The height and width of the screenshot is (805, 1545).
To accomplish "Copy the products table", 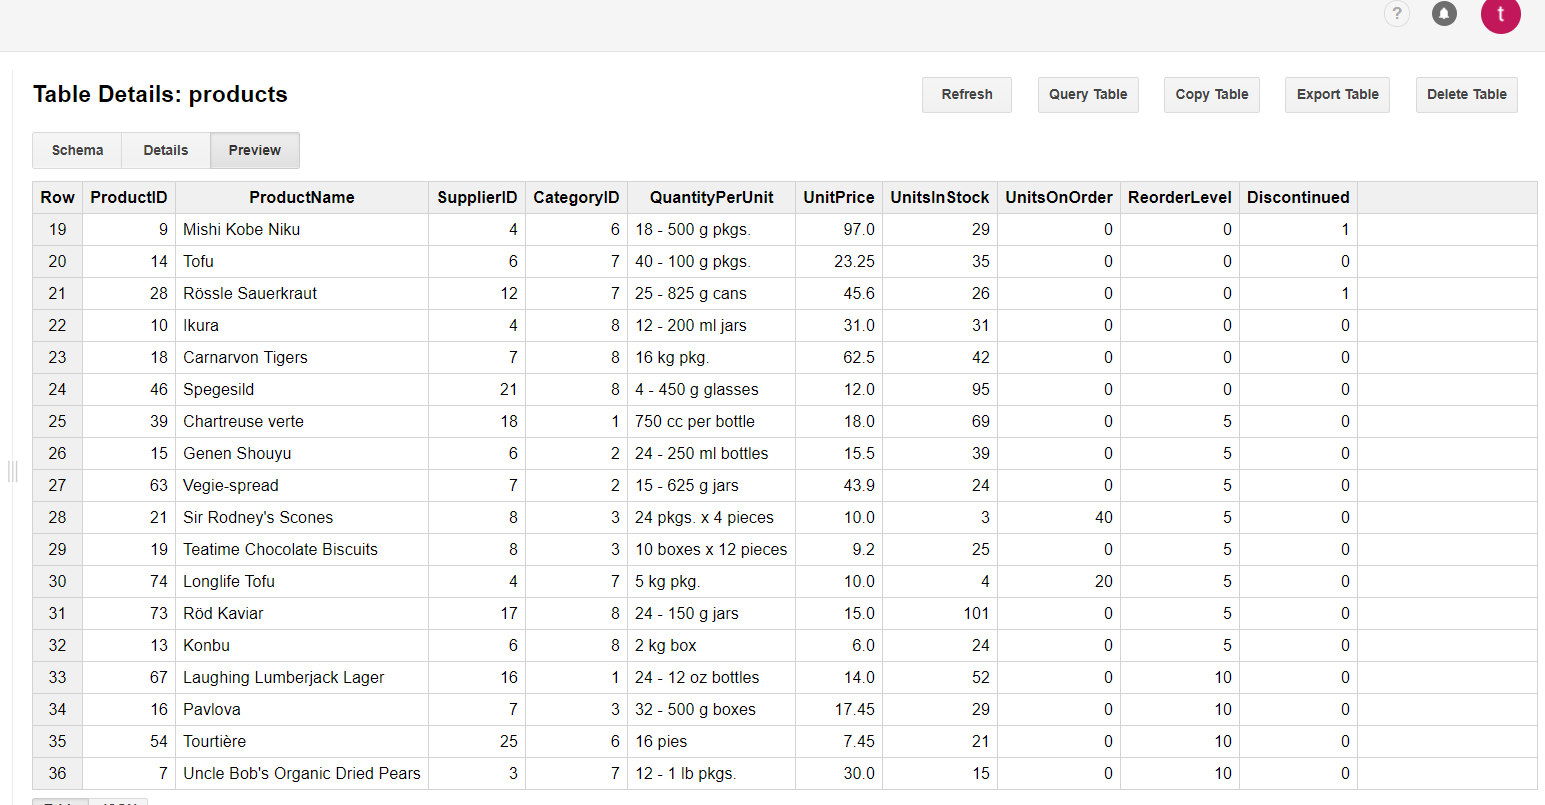I will [1211, 94].
